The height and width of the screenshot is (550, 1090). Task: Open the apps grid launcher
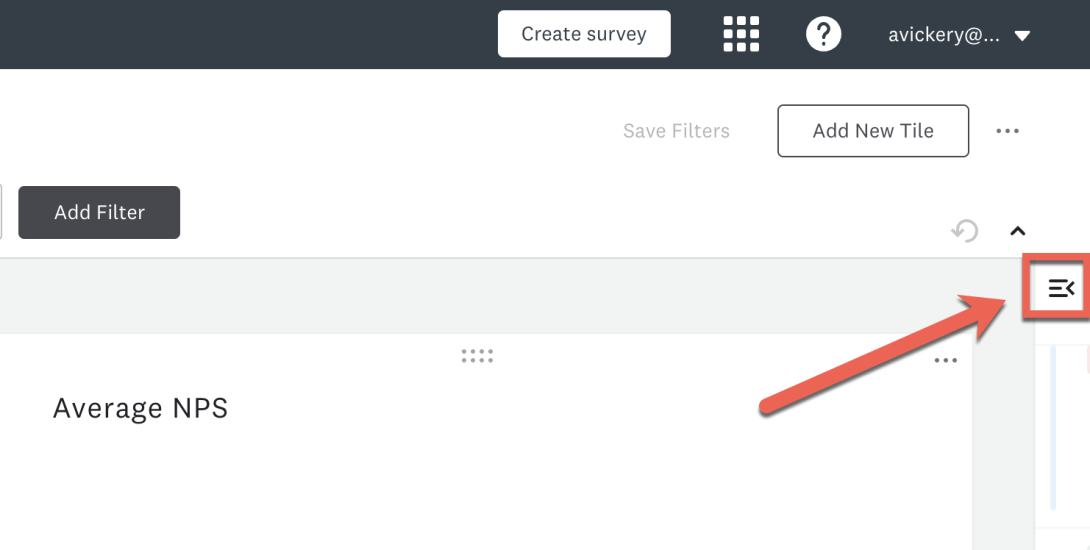click(x=741, y=34)
